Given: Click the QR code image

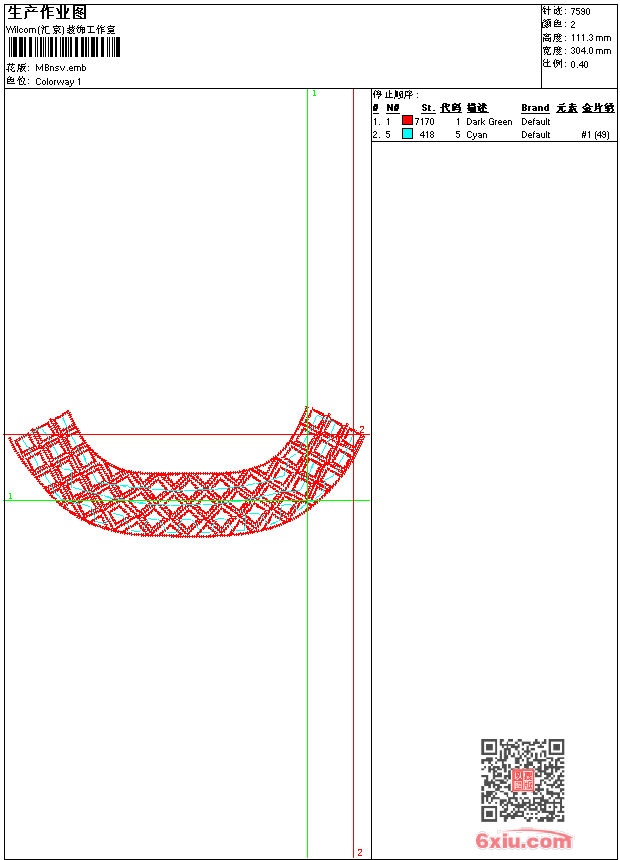Looking at the screenshot, I should (522, 780).
